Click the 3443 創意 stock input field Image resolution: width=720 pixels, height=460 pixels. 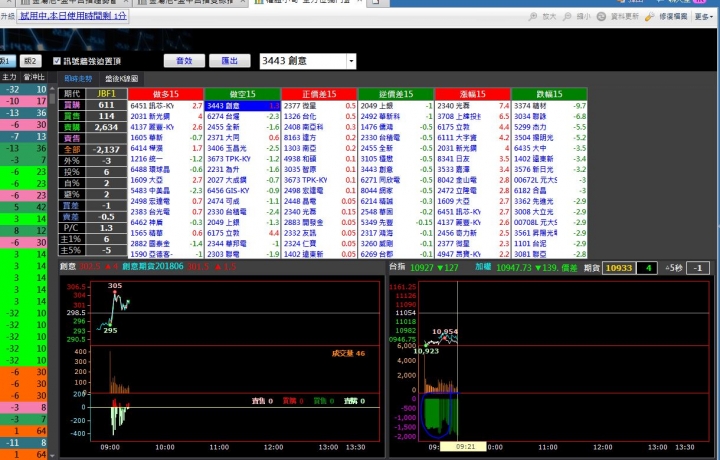pos(303,61)
